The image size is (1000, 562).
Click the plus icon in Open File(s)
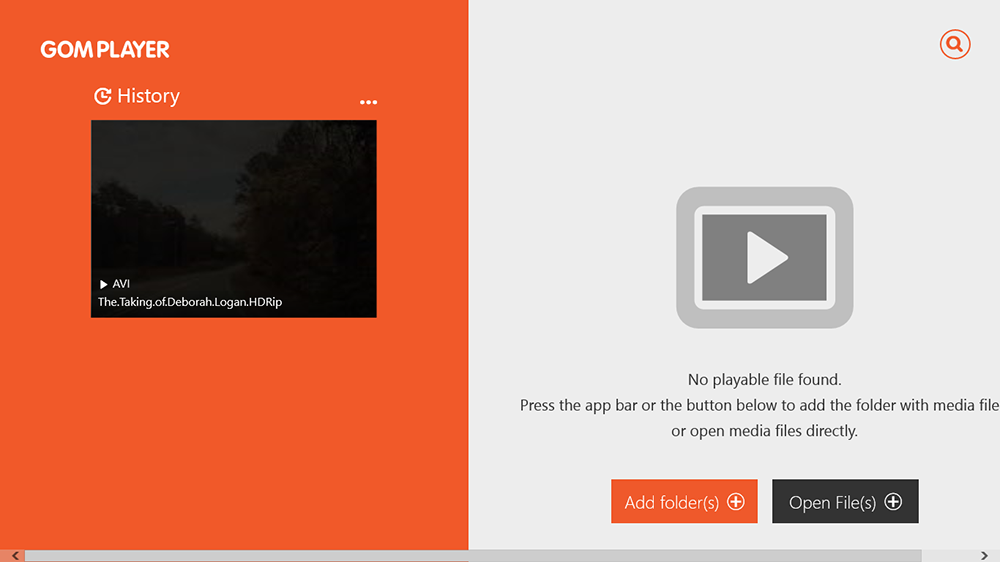893,501
